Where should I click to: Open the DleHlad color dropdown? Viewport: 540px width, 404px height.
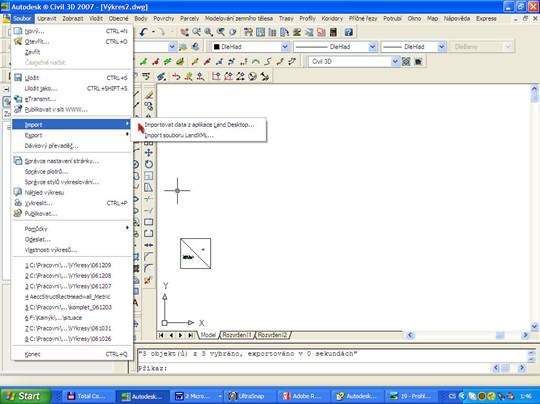[x=250, y=46]
